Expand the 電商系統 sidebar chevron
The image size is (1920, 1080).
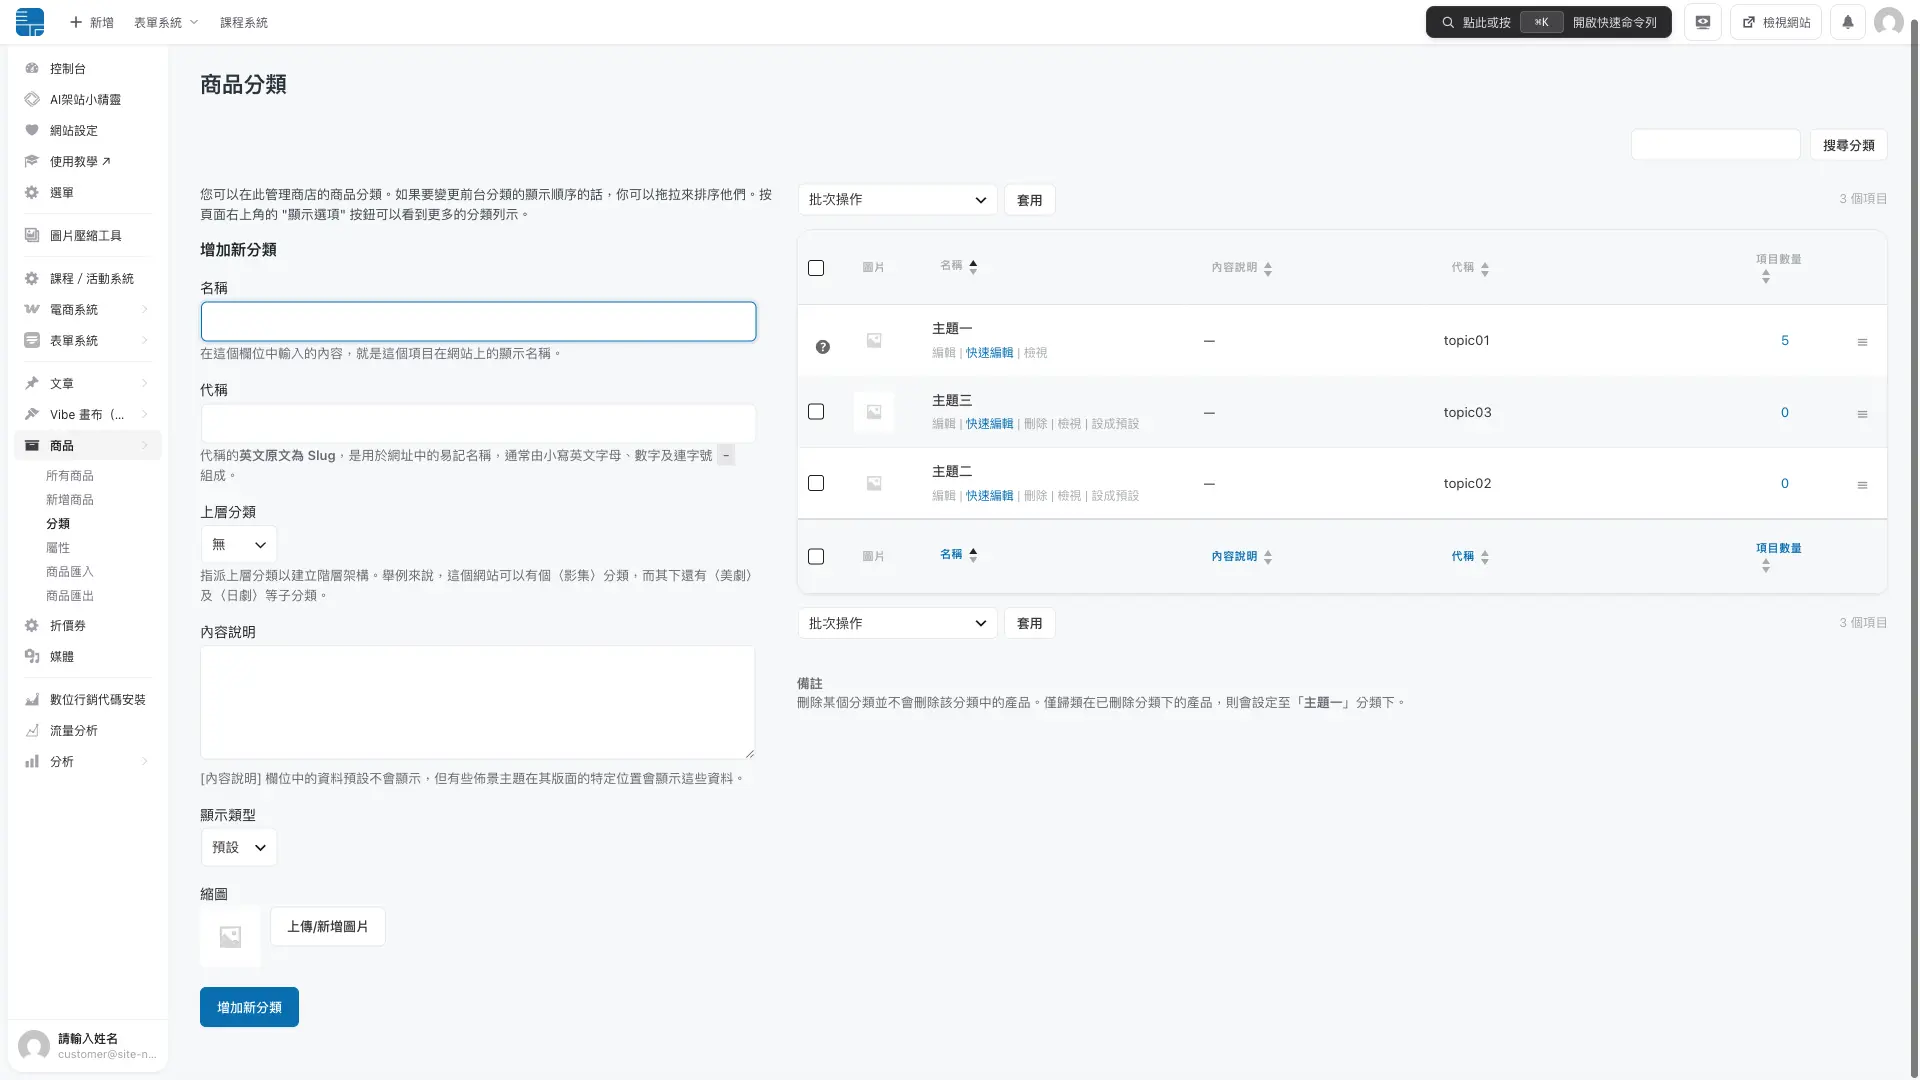(145, 310)
